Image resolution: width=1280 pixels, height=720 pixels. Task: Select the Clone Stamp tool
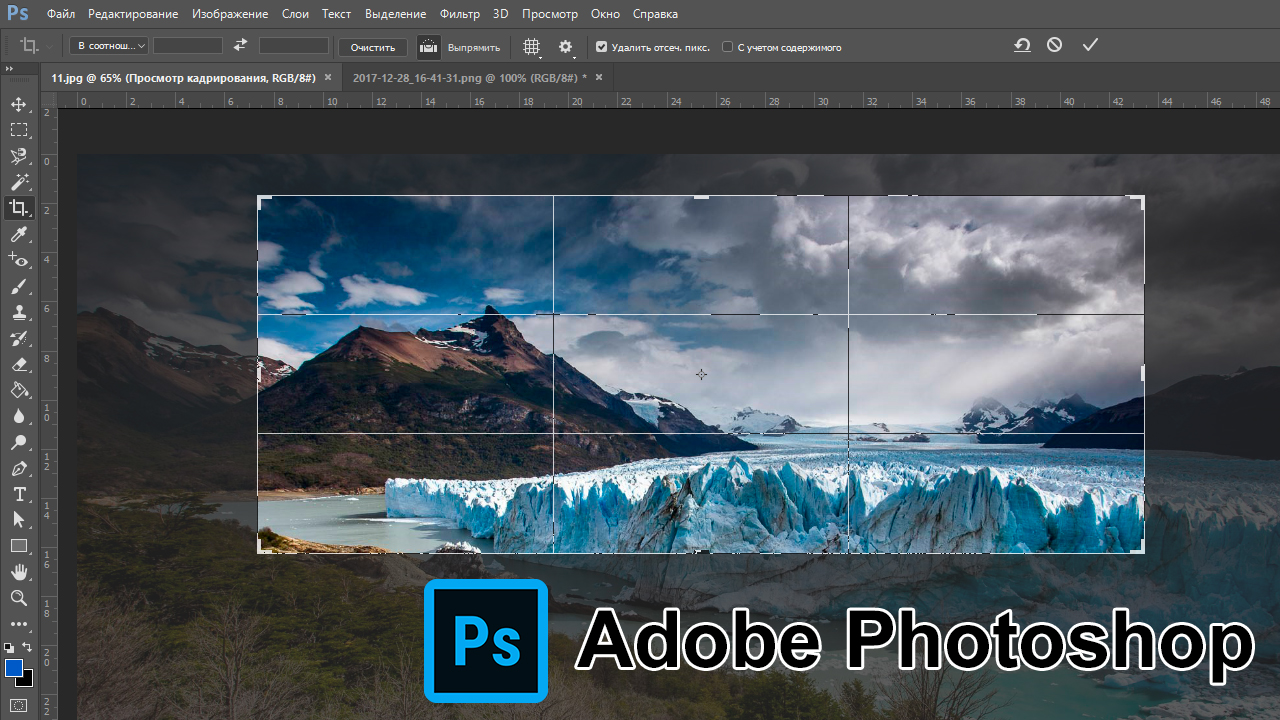[x=19, y=312]
